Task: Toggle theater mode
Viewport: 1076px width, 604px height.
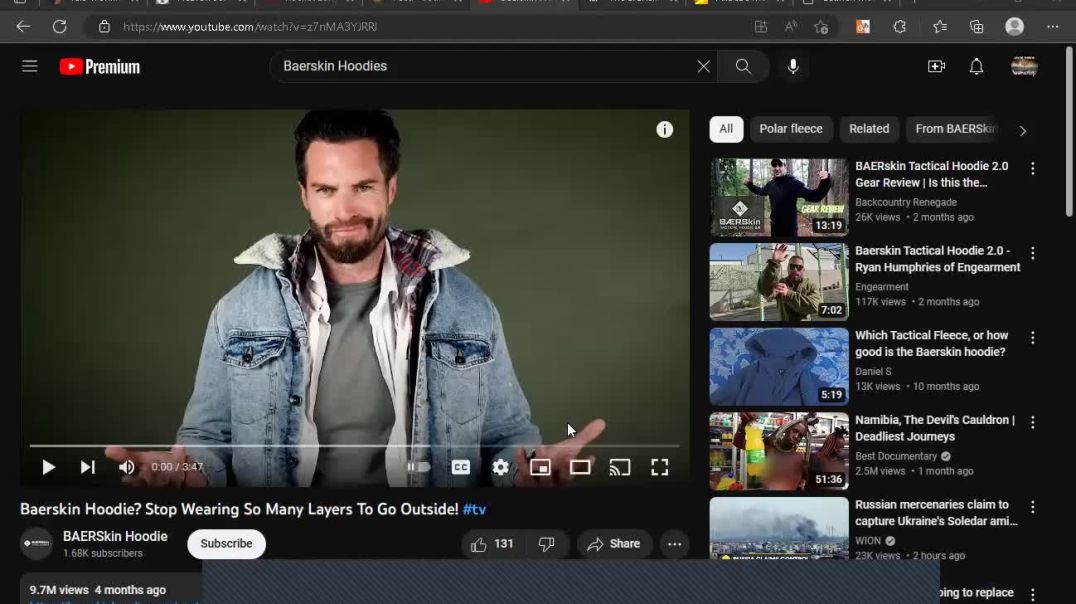Action: click(x=580, y=467)
